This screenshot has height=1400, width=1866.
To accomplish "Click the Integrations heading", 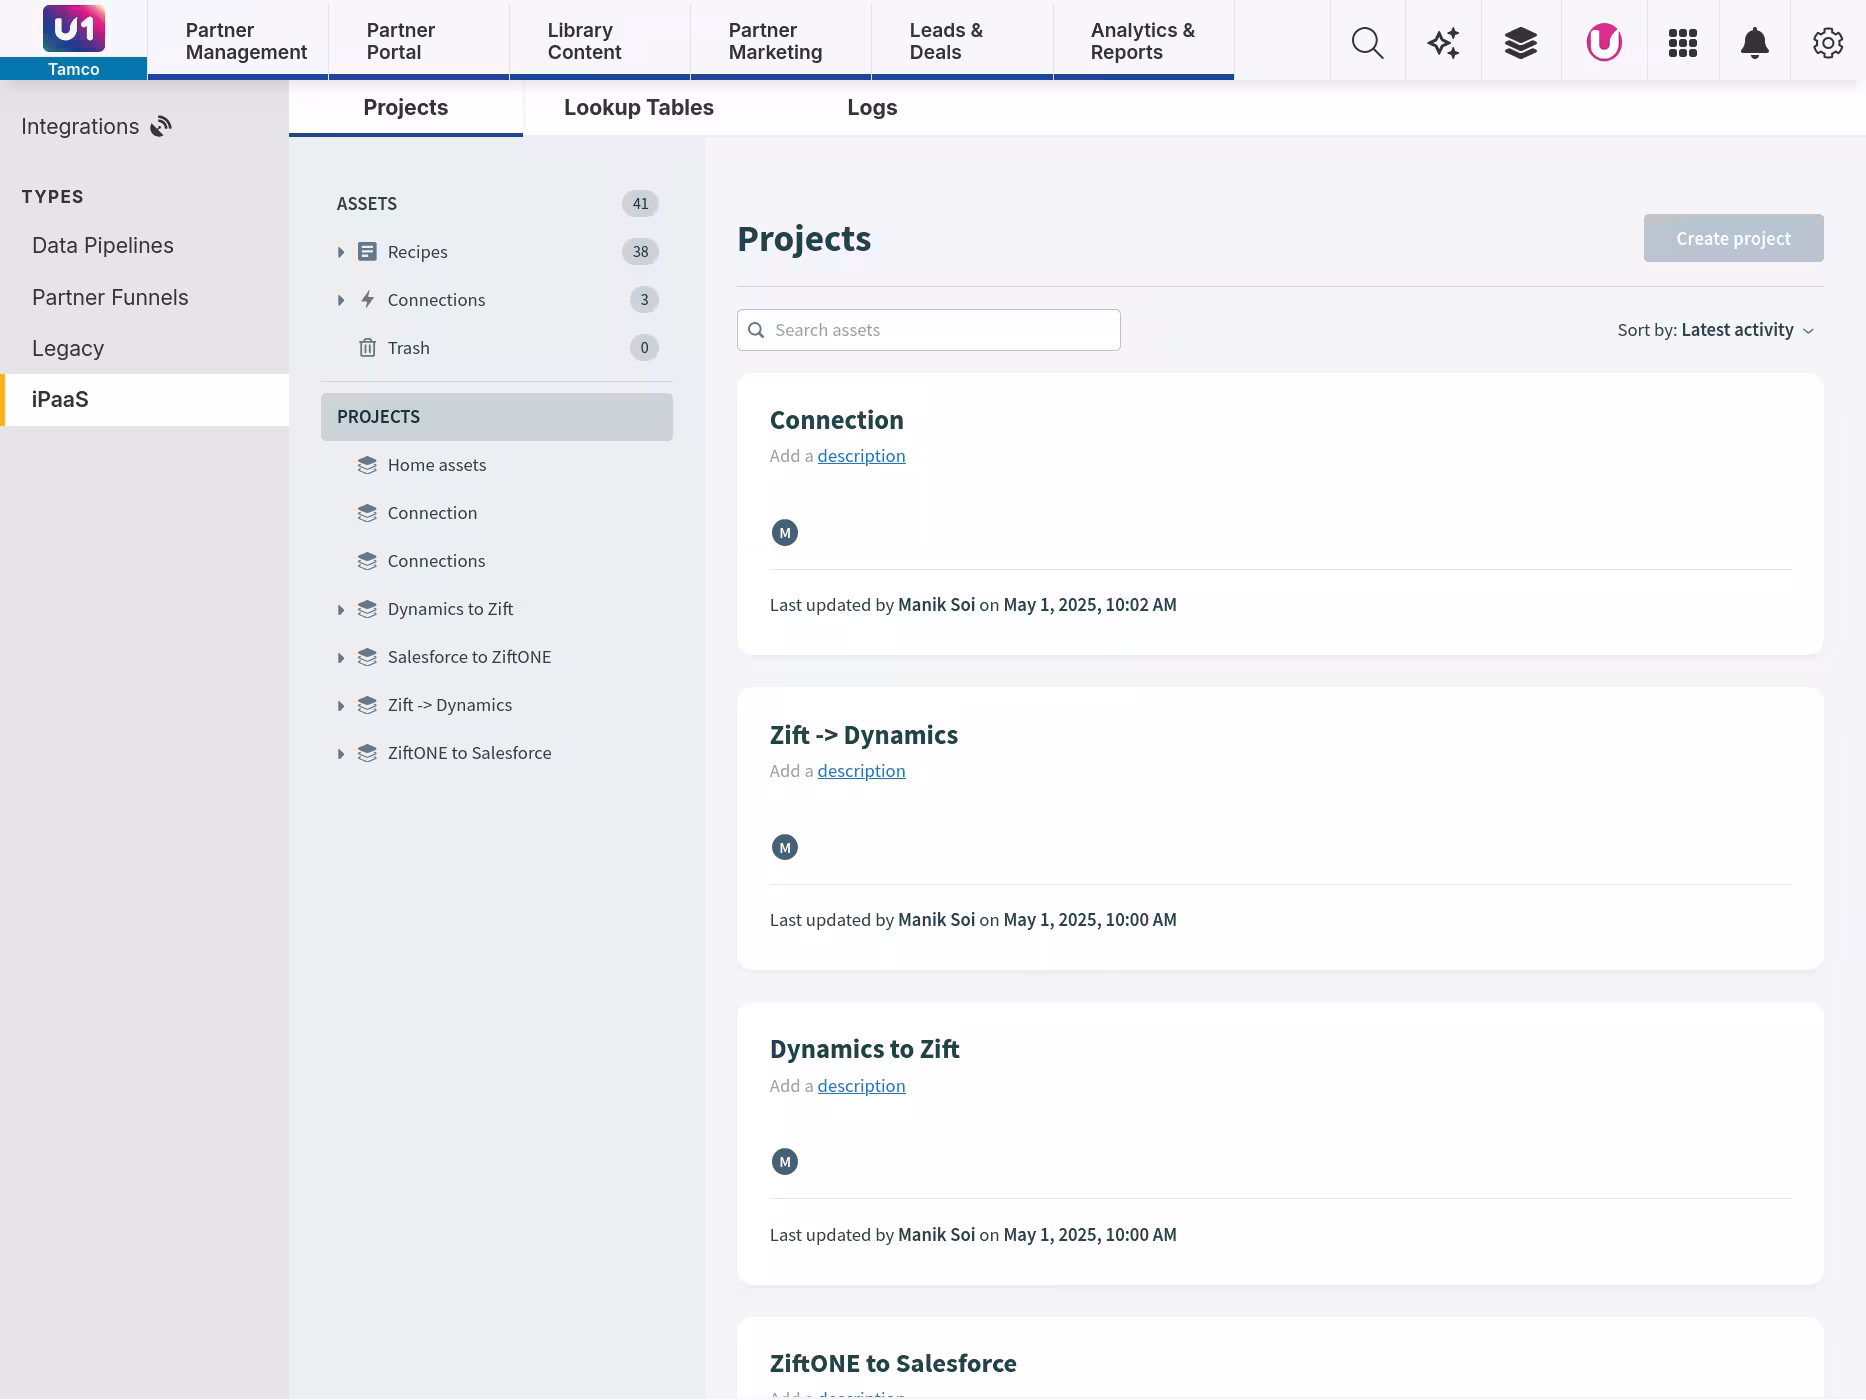I will pyautogui.click(x=80, y=127).
